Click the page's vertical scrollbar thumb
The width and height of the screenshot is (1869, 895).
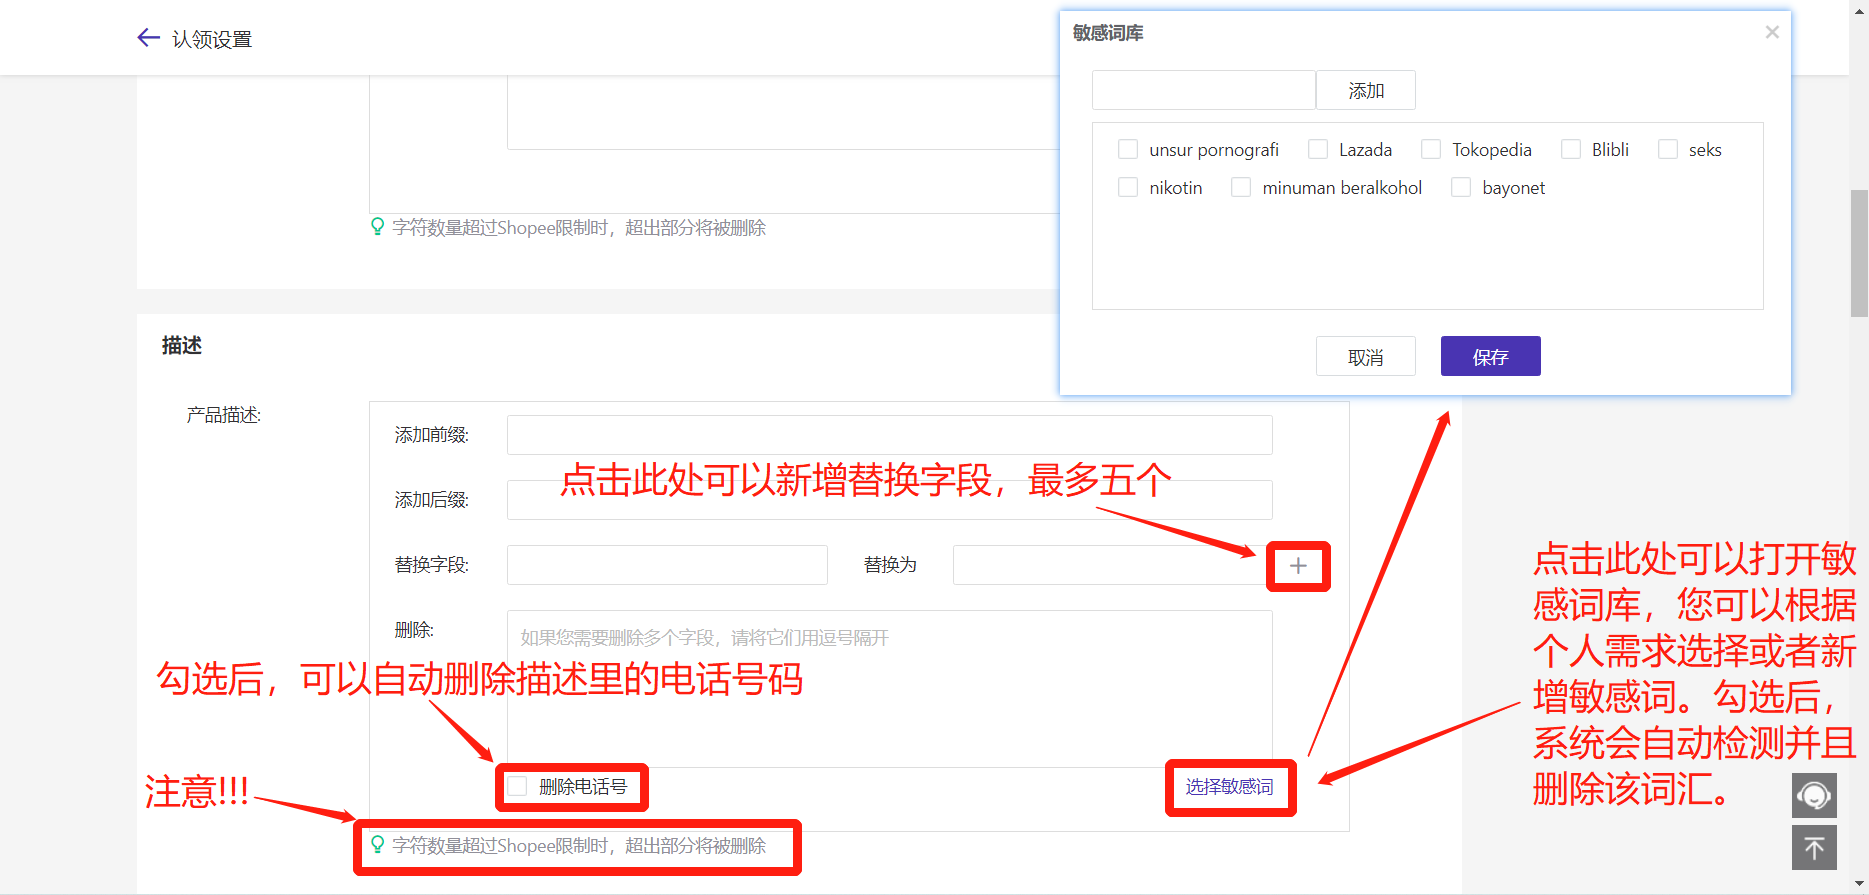(x=1859, y=253)
